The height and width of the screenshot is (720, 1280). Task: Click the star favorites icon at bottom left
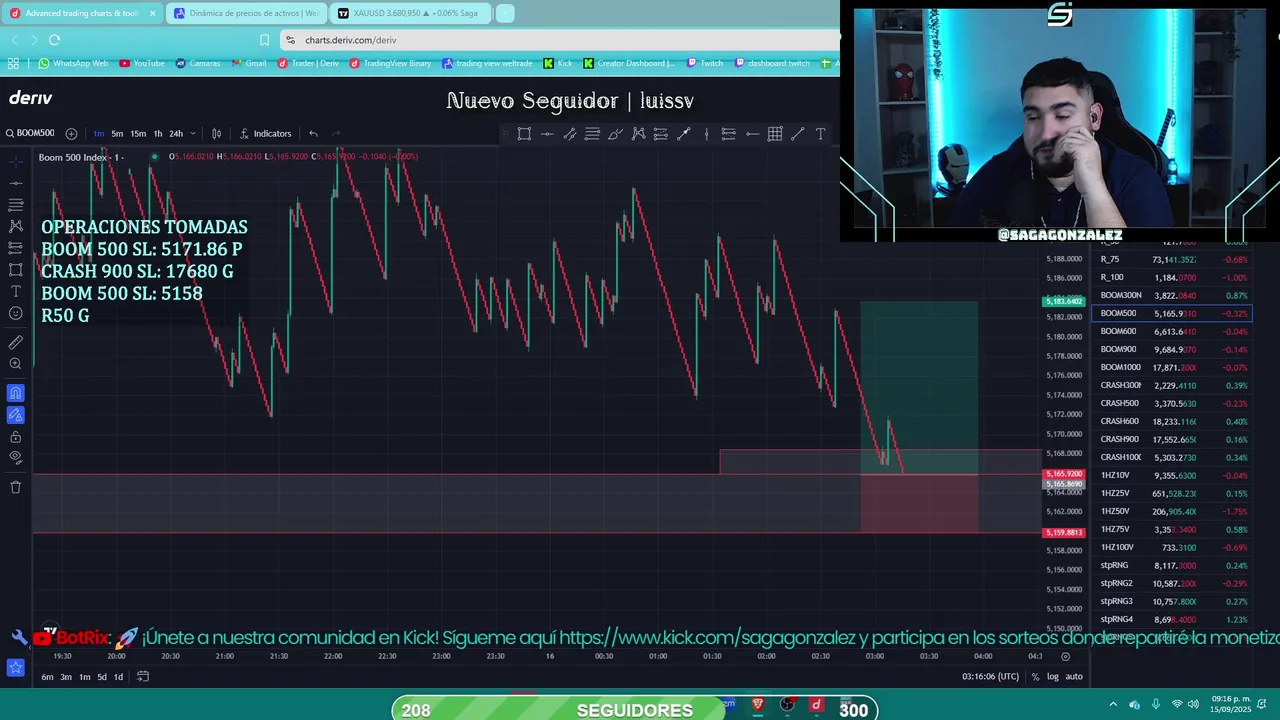click(15, 667)
